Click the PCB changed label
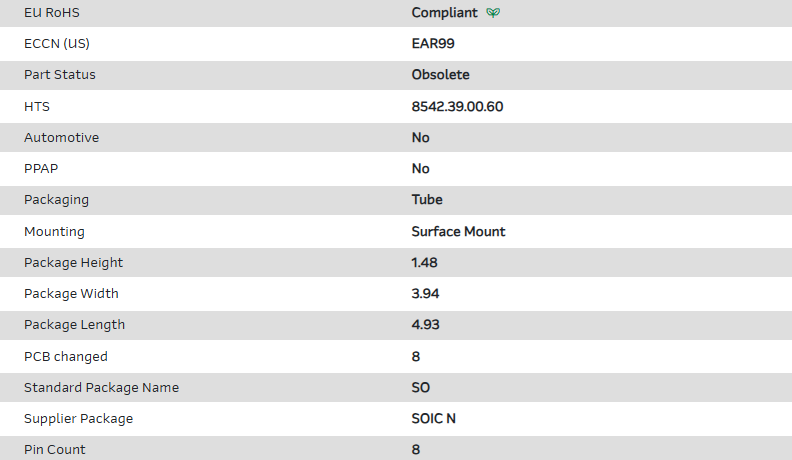Viewport: 792px width, 460px height. tap(66, 357)
